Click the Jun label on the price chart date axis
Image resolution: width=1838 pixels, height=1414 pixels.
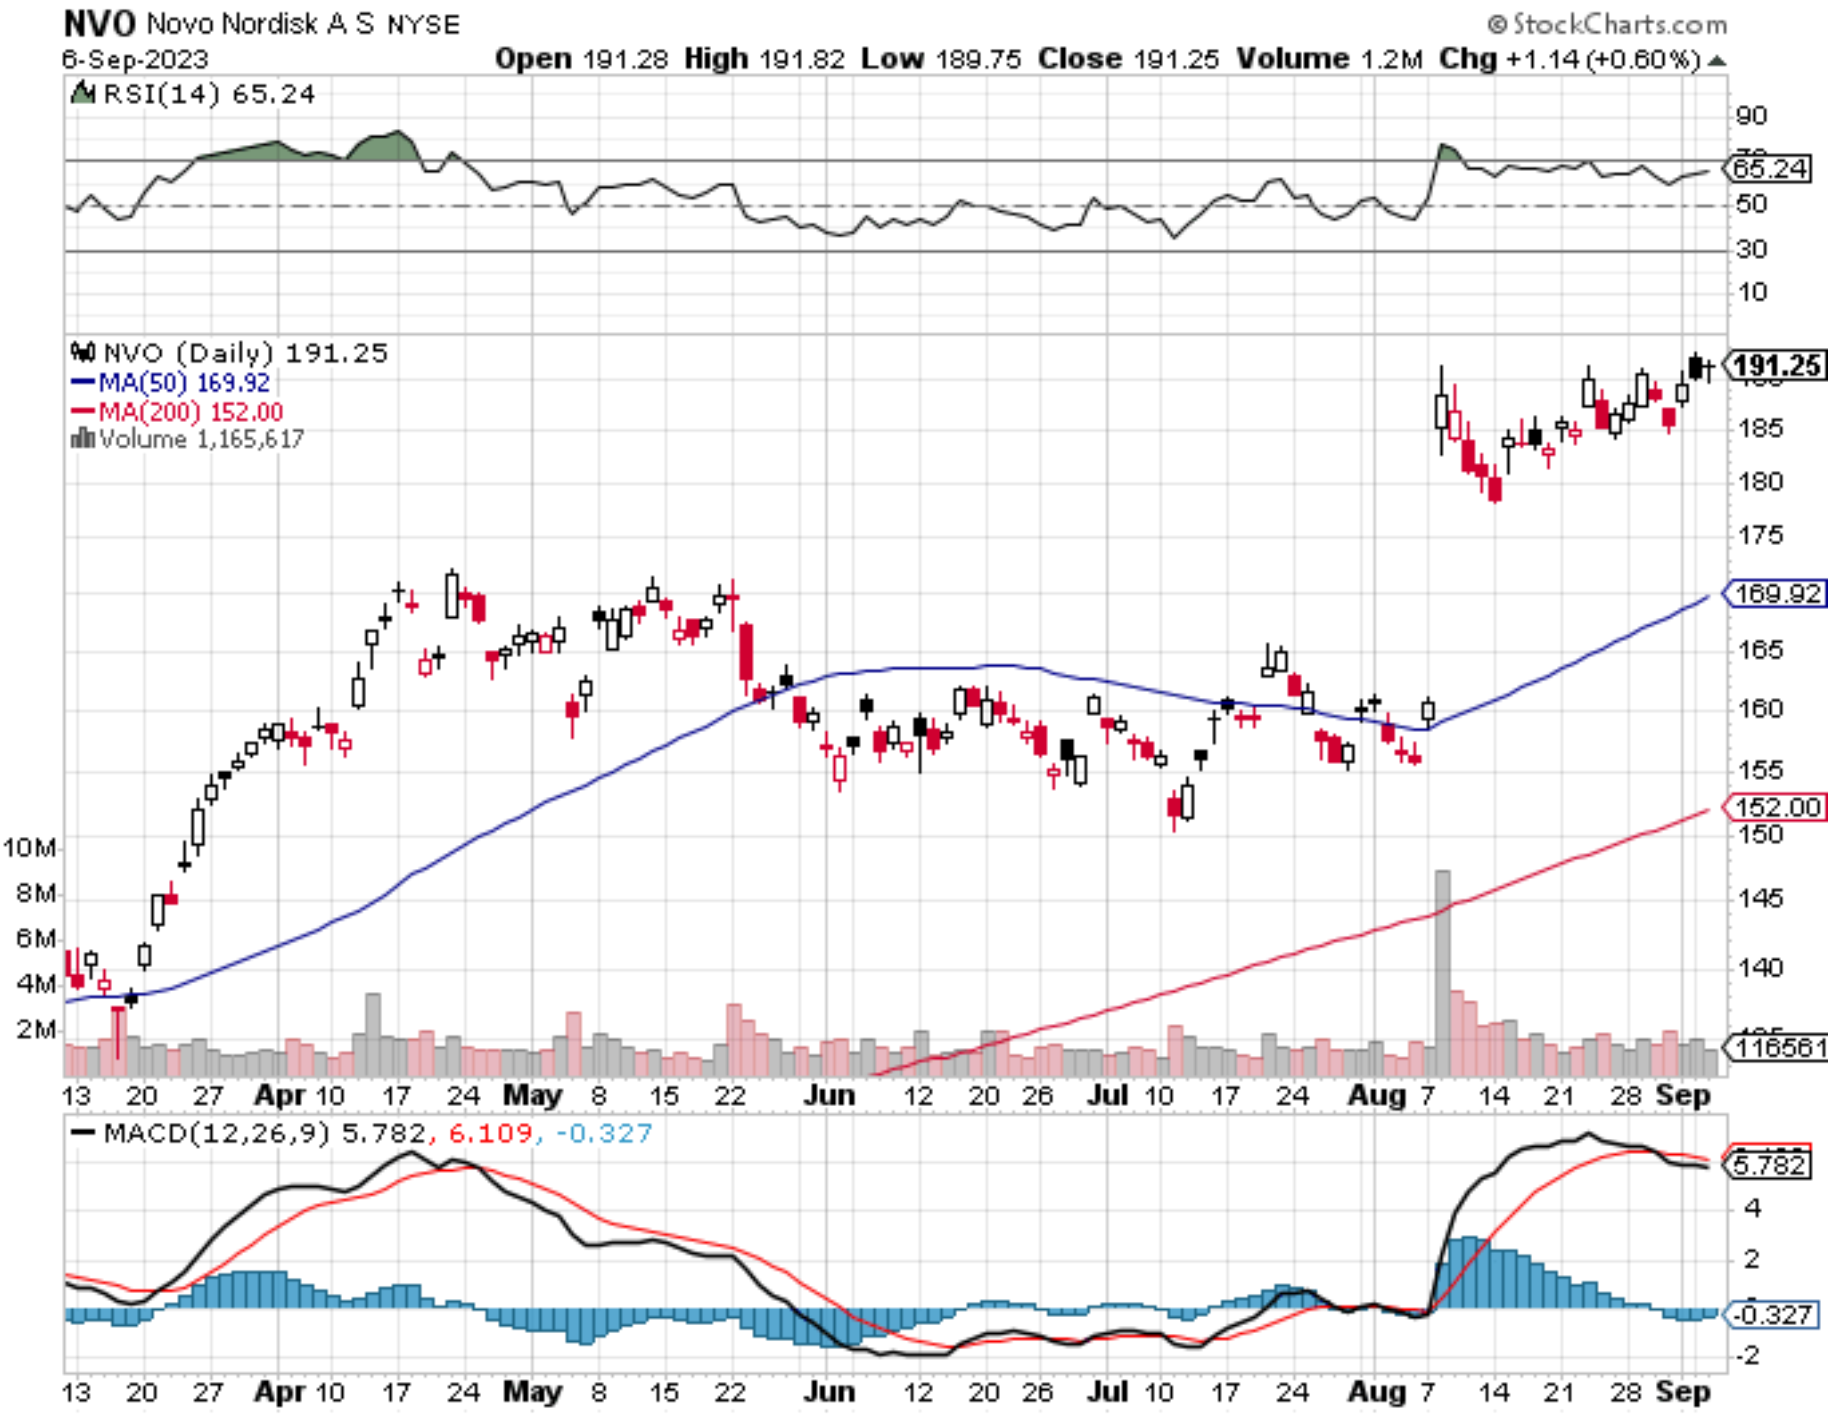pos(830,1095)
